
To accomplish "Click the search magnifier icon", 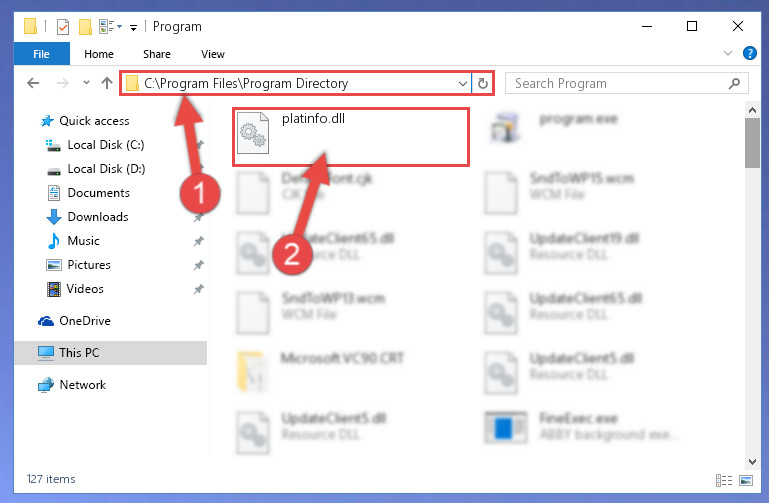I will click(x=734, y=83).
